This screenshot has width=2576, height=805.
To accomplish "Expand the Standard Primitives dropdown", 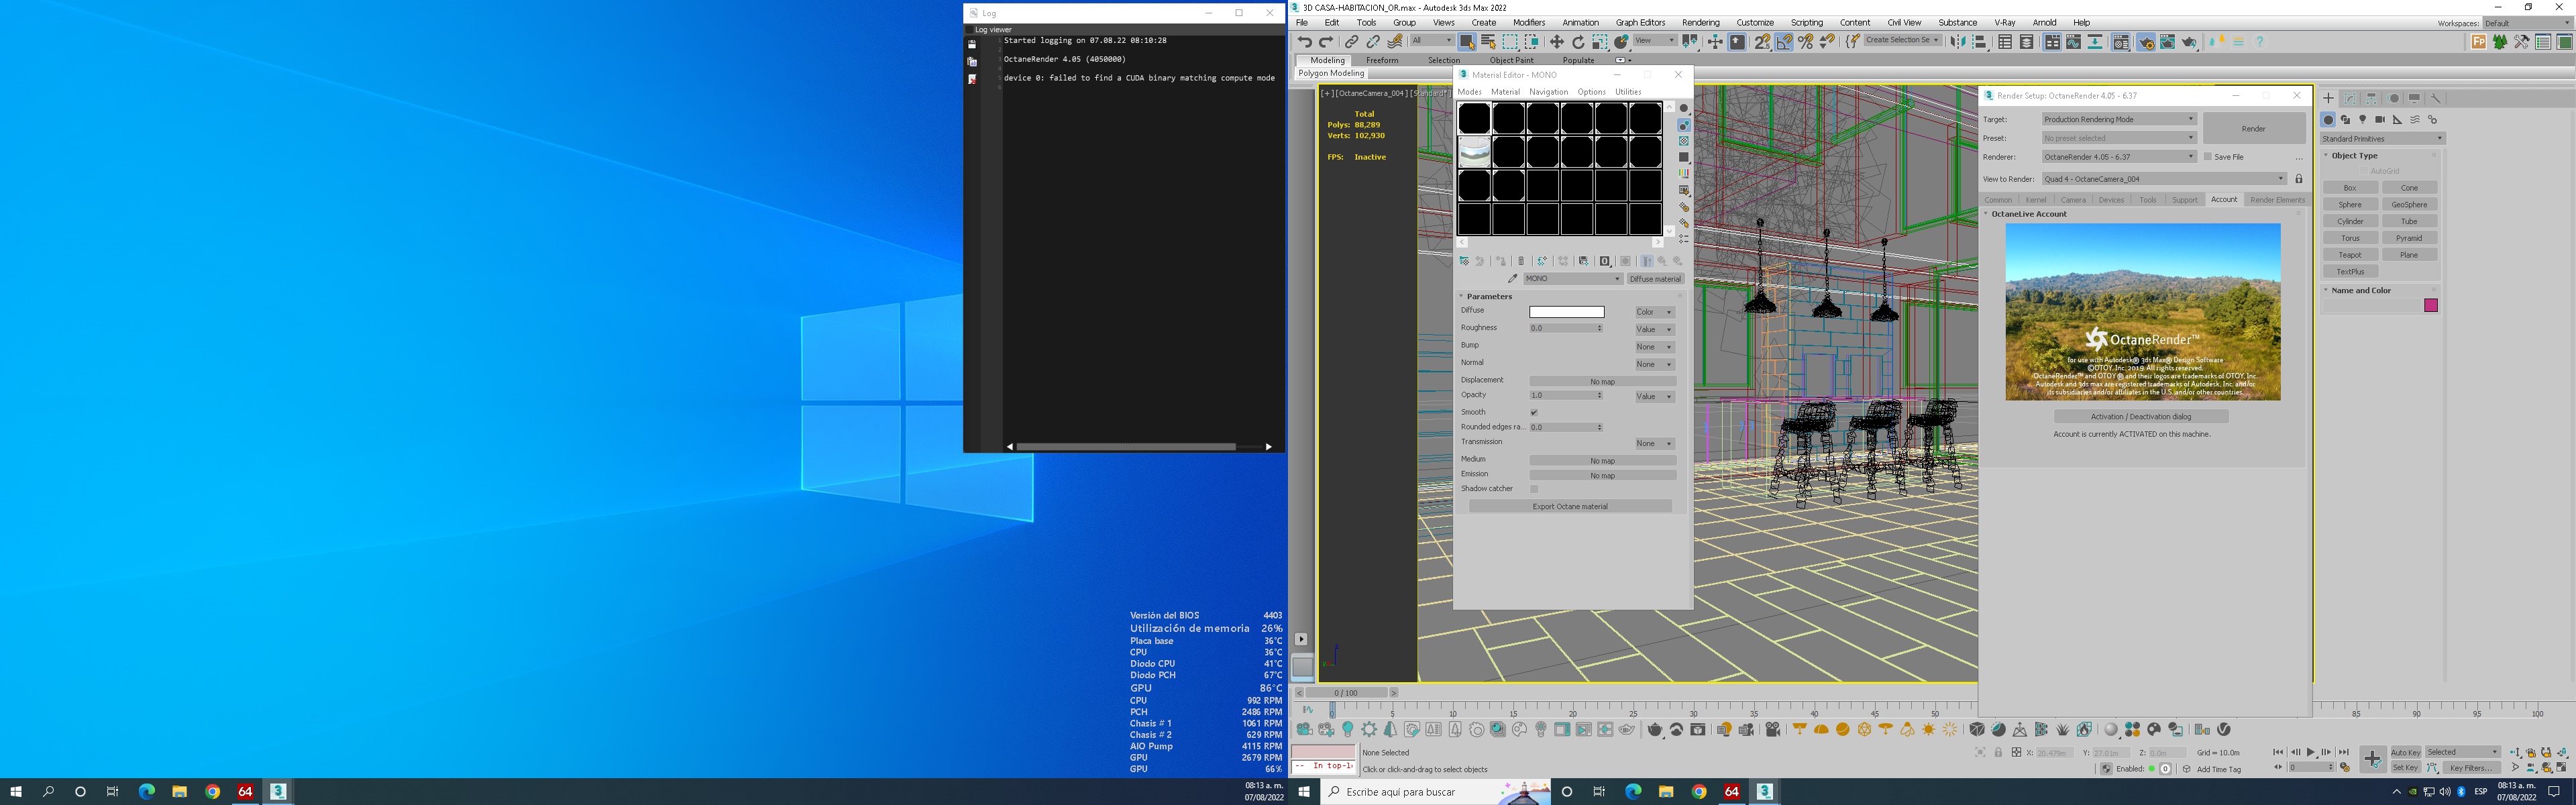I will pos(2382,139).
